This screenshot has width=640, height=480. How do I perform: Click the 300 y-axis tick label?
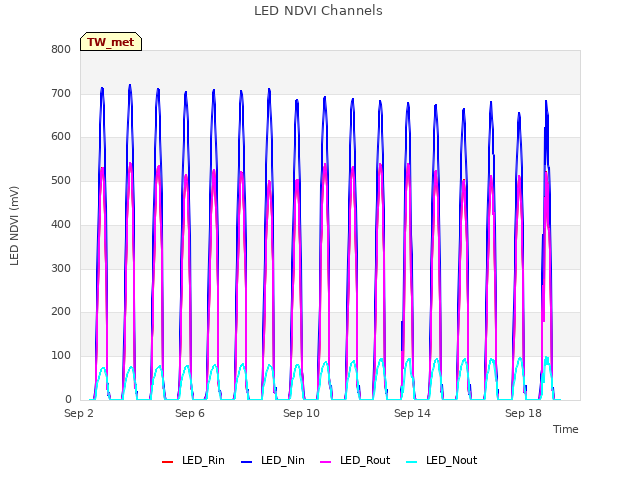coord(61,268)
